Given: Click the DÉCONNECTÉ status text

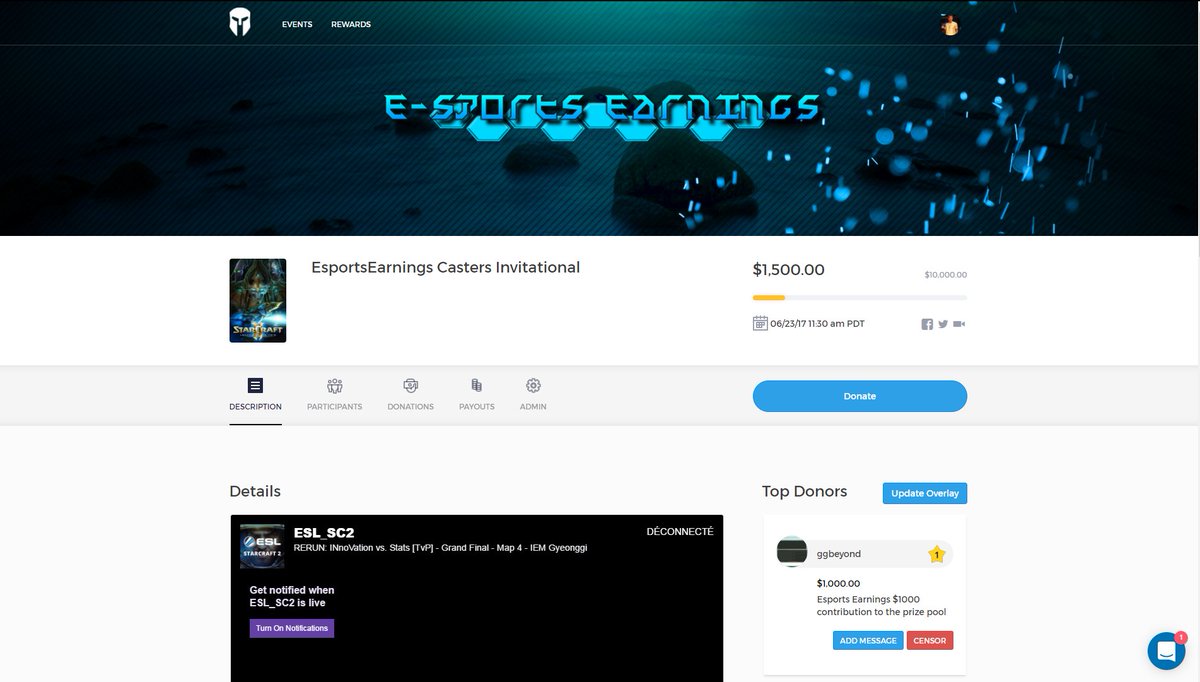Looking at the screenshot, I should click(x=680, y=532).
